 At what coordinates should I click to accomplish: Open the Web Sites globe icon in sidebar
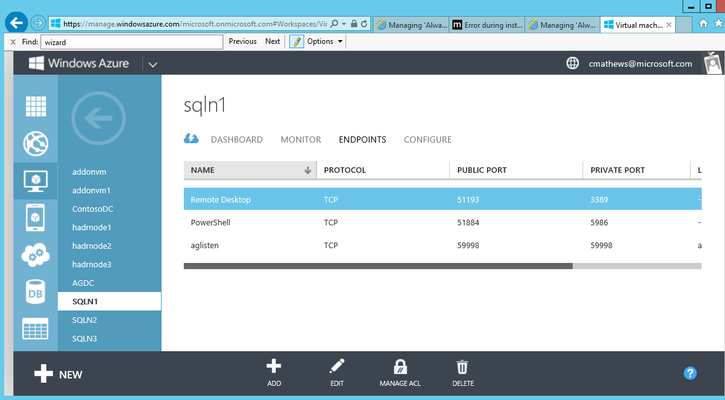tap(36, 143)
